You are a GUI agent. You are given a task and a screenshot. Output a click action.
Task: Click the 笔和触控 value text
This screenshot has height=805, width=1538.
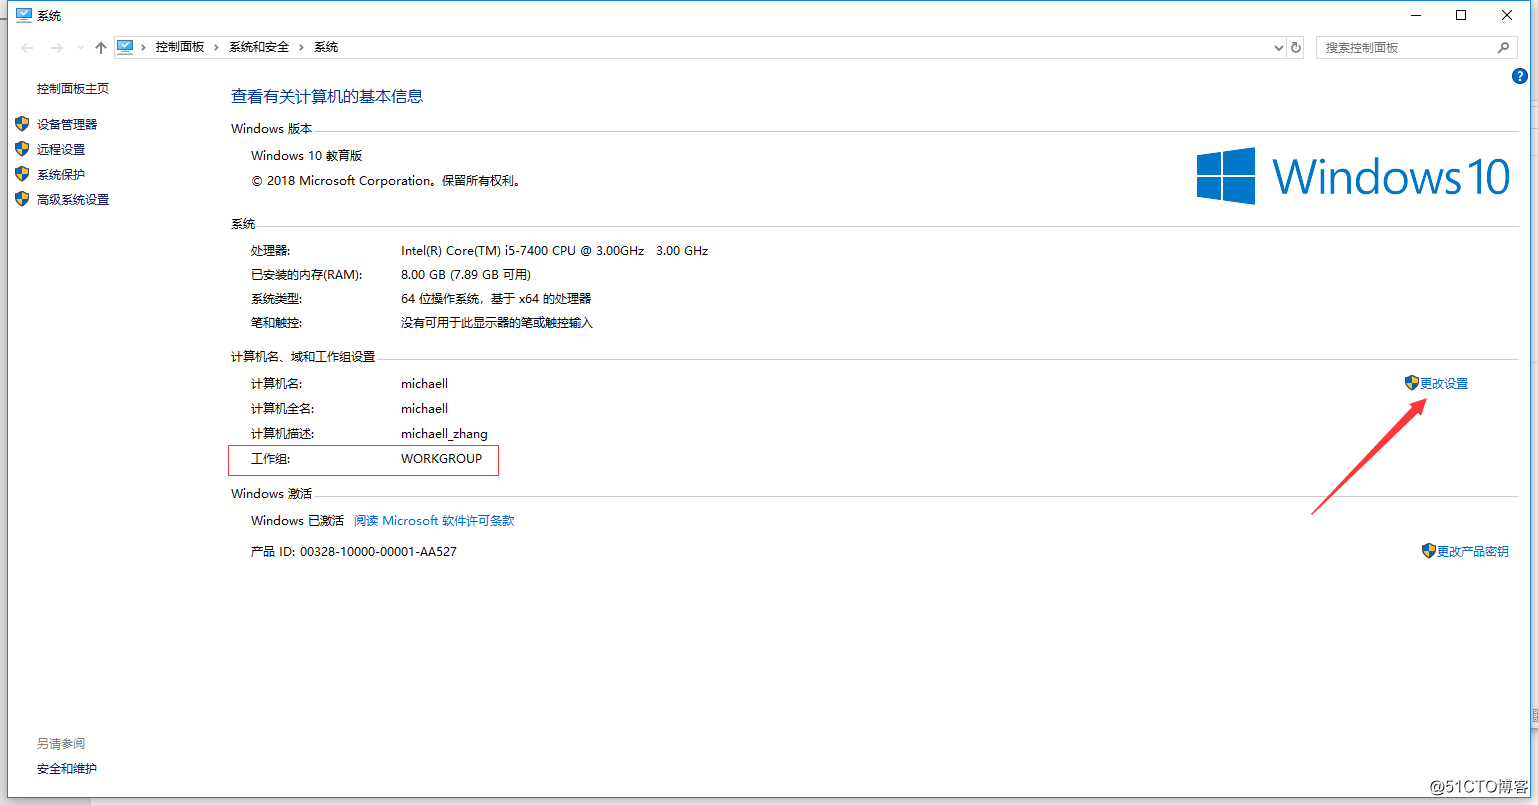(497, 322)
